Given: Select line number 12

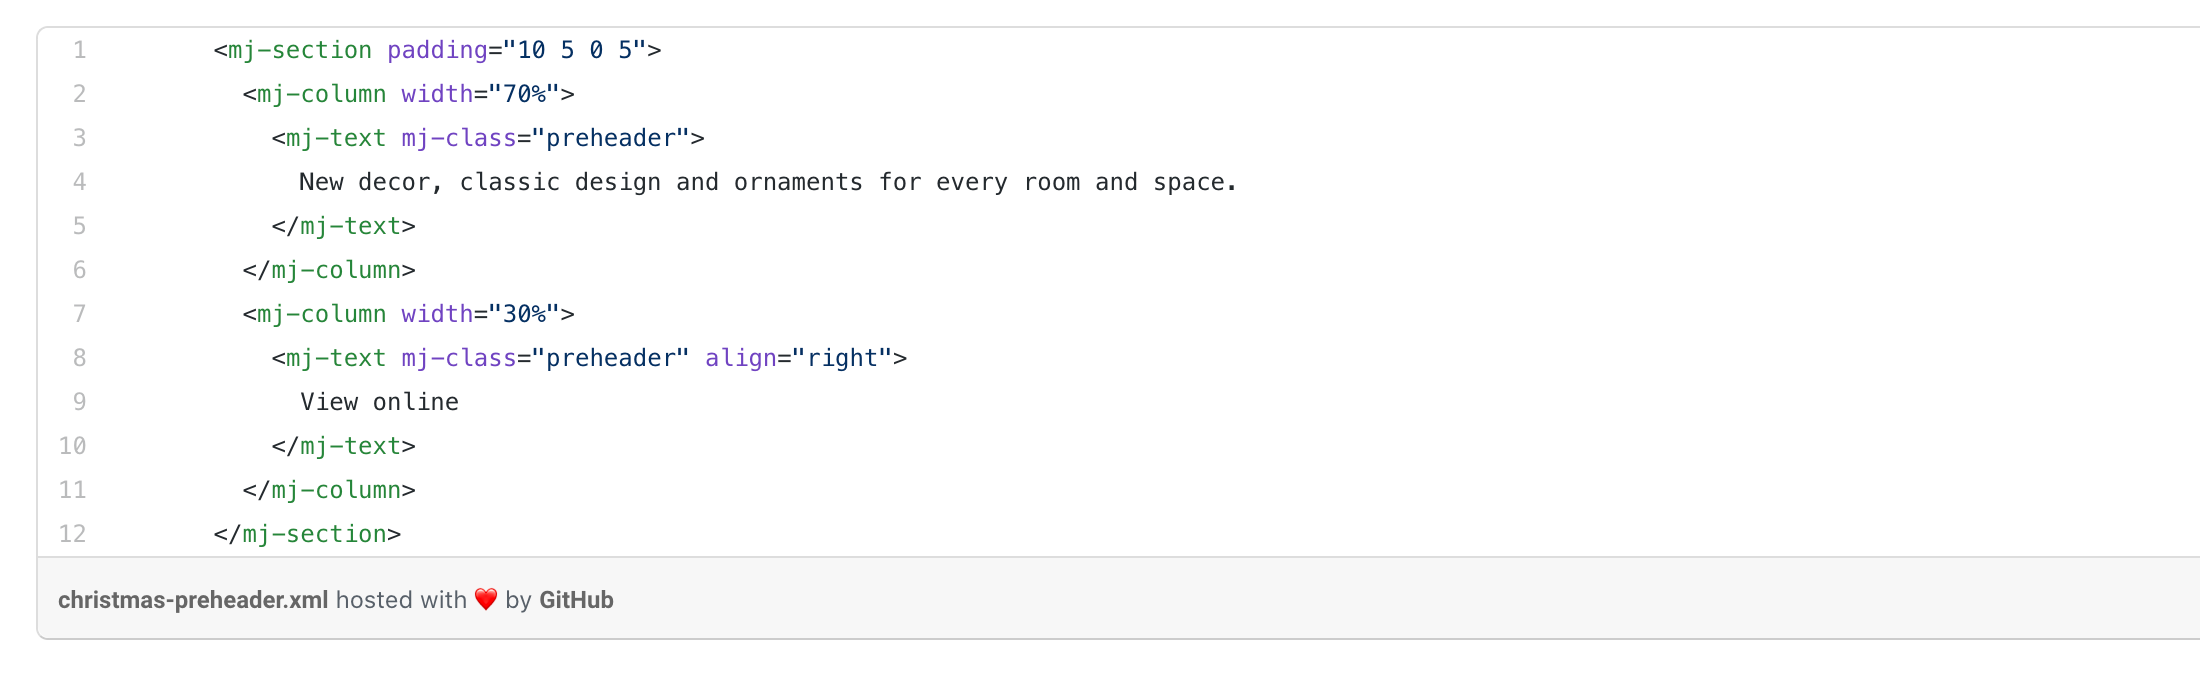Looking at the screenshot, I should [x=73, y=534].
